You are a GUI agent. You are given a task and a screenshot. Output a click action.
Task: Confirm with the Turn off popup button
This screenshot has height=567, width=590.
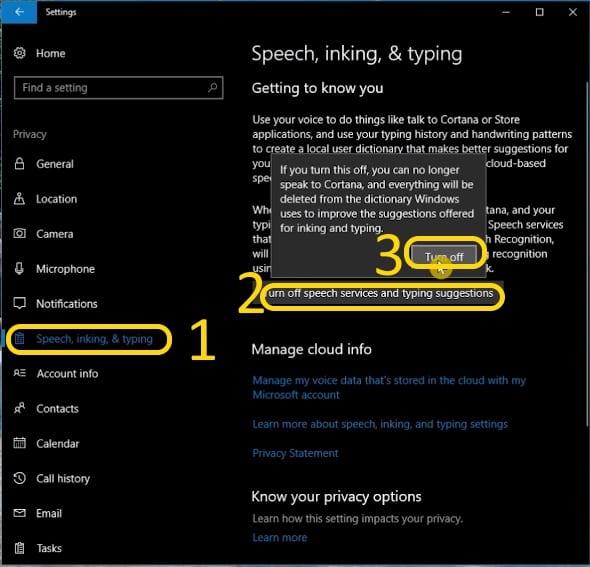point(444,257)
